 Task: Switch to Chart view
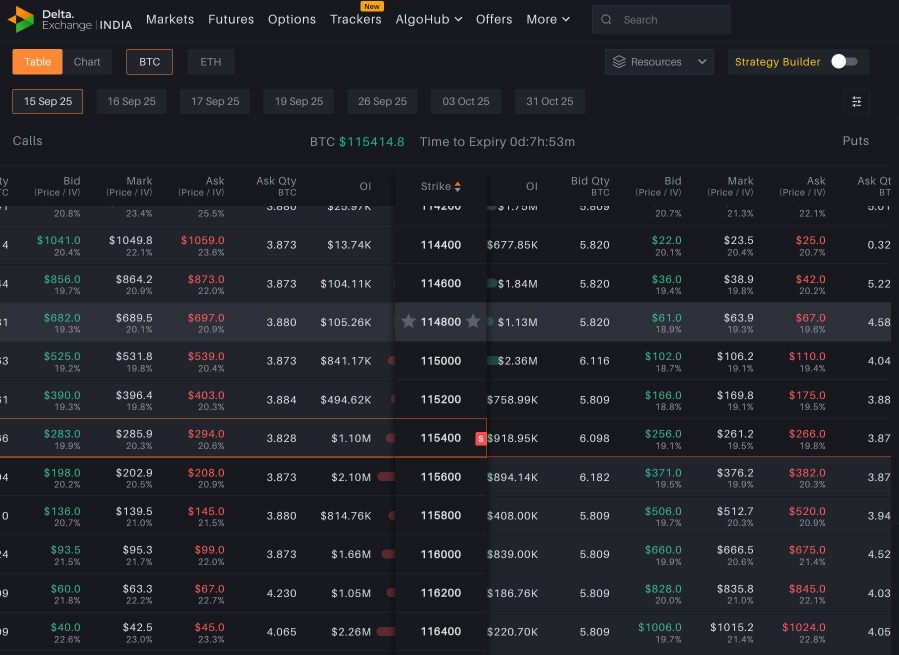[87, 62]
